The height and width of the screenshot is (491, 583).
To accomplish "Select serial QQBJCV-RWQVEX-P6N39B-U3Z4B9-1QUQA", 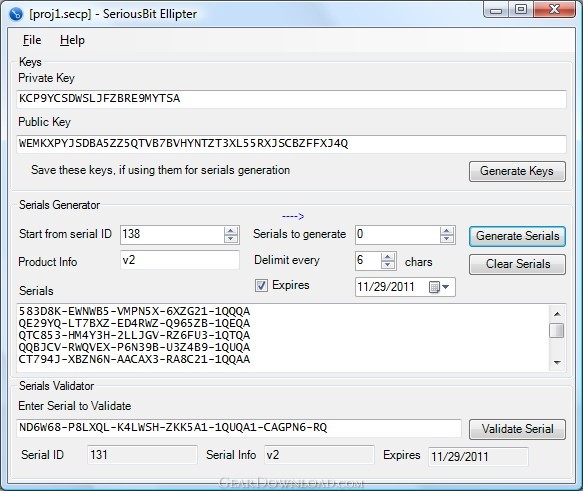I will [x=134, y=347].
